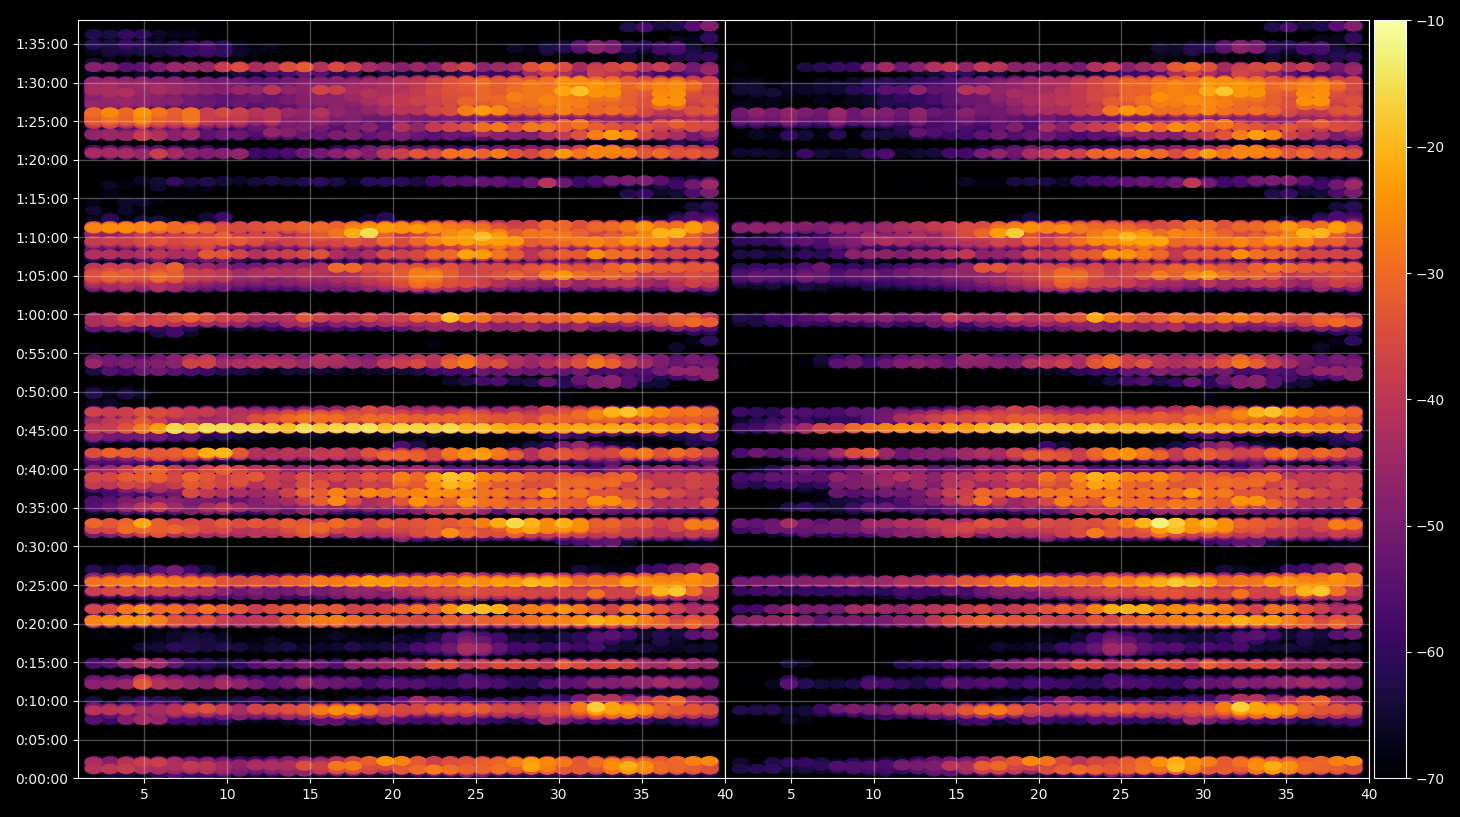This screenshot has height=817, width=1460.
Task: Select the −40 colorbar tick label
Action: pos(1431,400)
